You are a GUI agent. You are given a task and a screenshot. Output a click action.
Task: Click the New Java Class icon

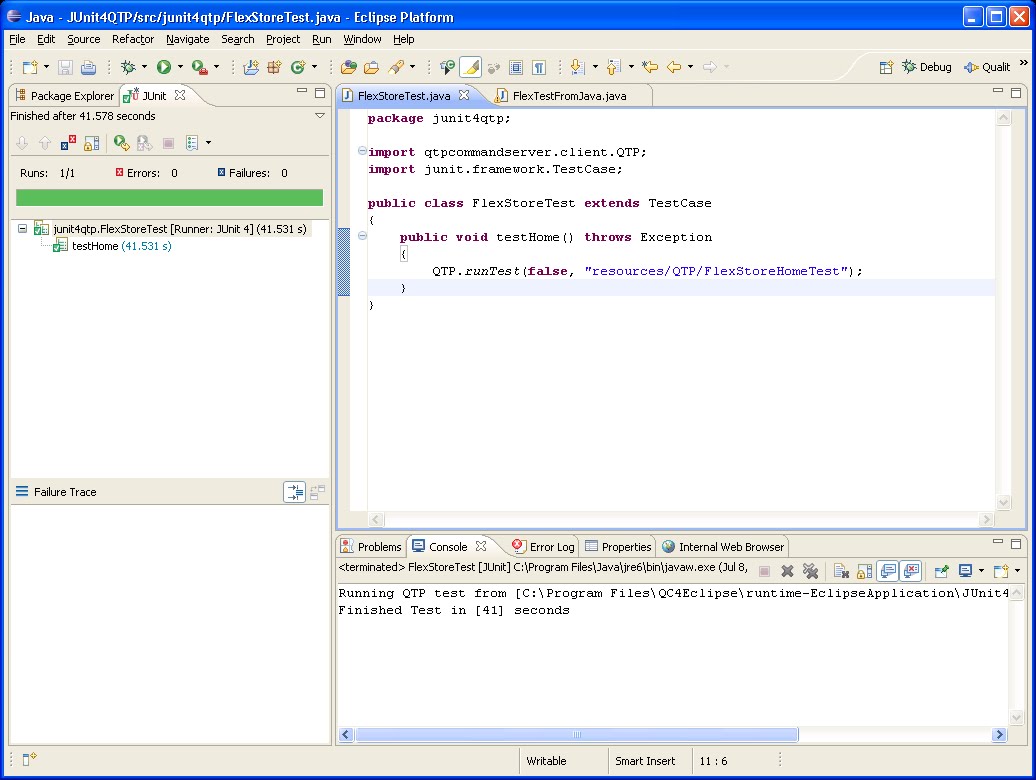(x=298, y=67)
